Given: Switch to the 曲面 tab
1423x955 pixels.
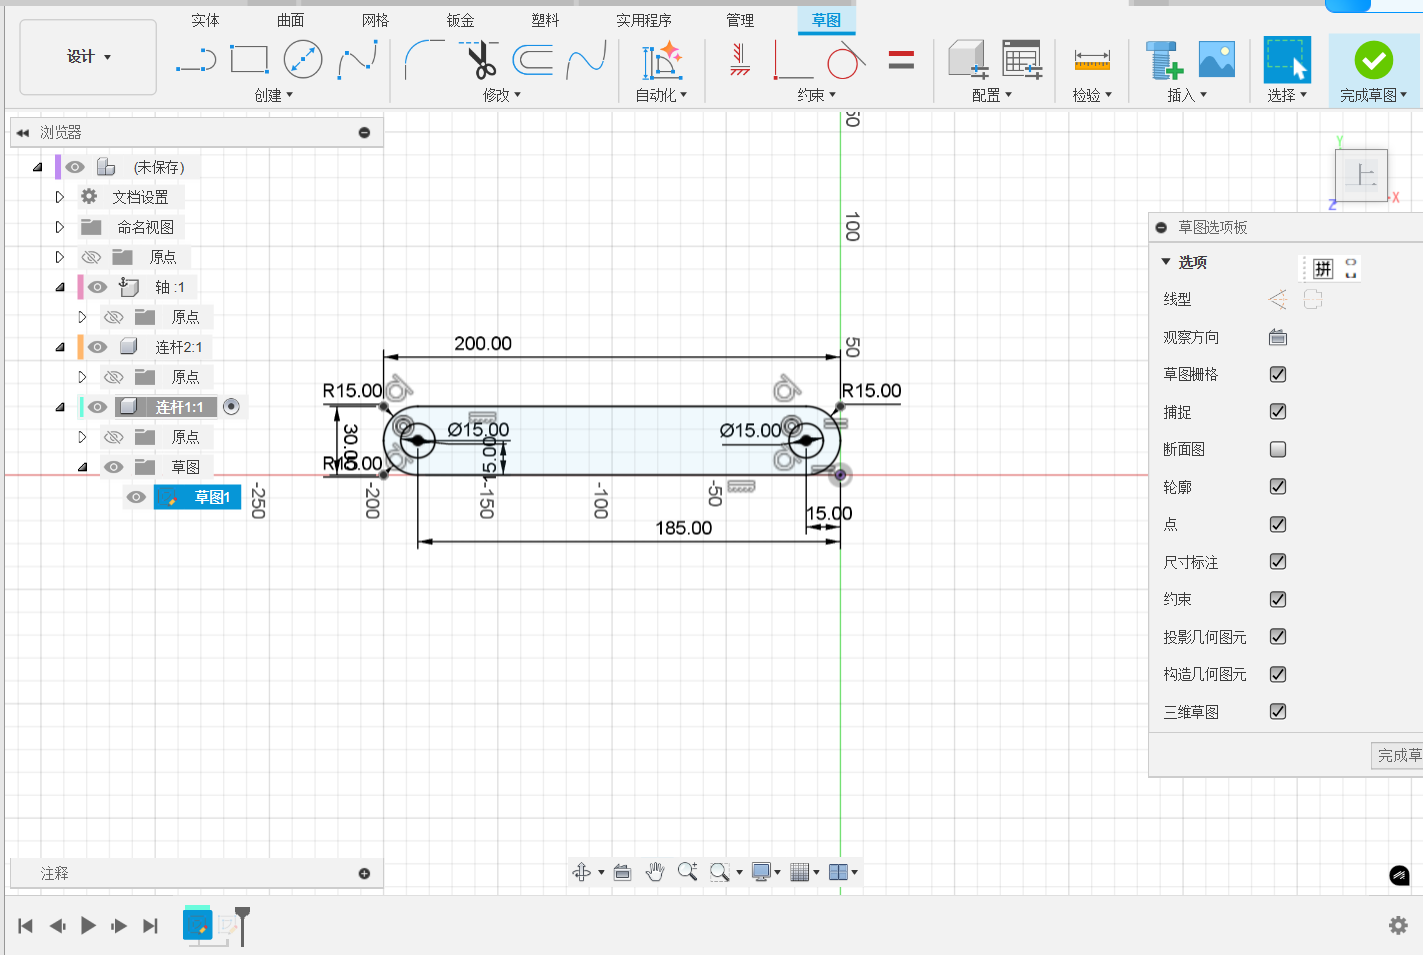Looking at the screenshot, I should [290, 20].
